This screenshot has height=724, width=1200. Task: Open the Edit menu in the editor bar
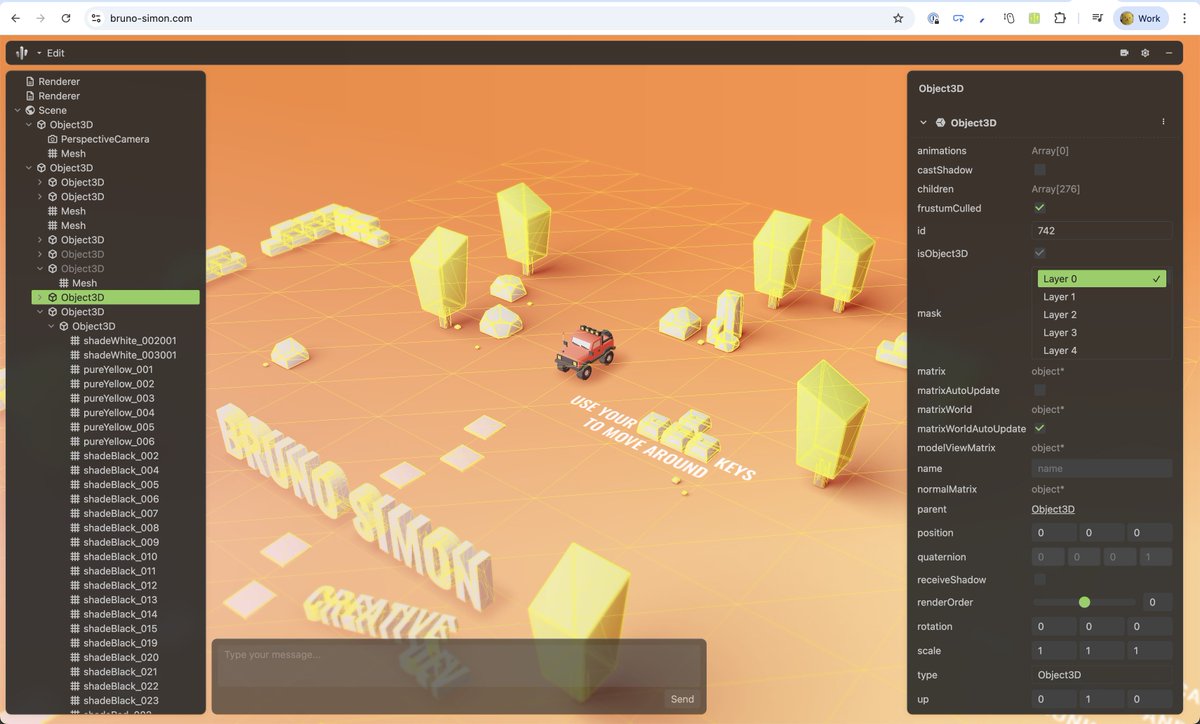(x=56, y=53)
